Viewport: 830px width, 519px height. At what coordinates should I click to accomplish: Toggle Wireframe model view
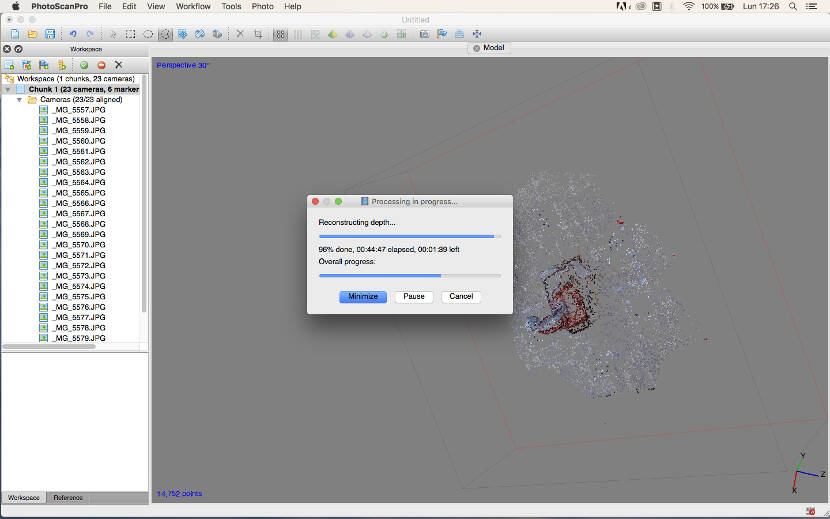coord(367,34)
